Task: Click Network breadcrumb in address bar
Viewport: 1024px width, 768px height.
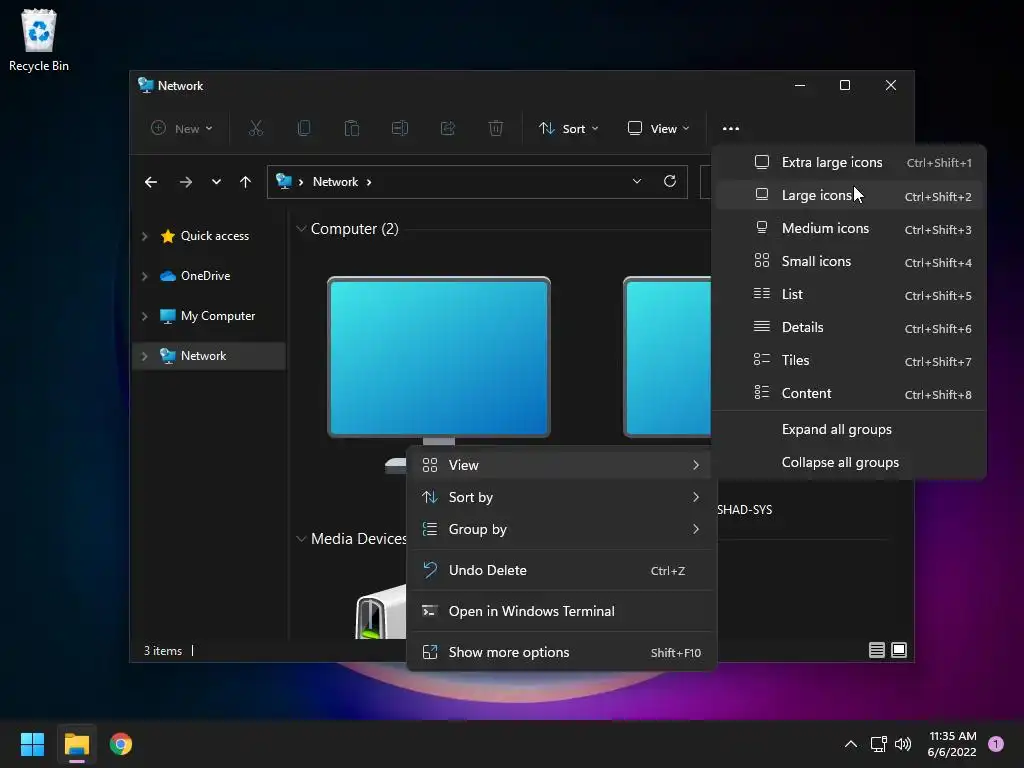Action: click(x=335, y=182)
